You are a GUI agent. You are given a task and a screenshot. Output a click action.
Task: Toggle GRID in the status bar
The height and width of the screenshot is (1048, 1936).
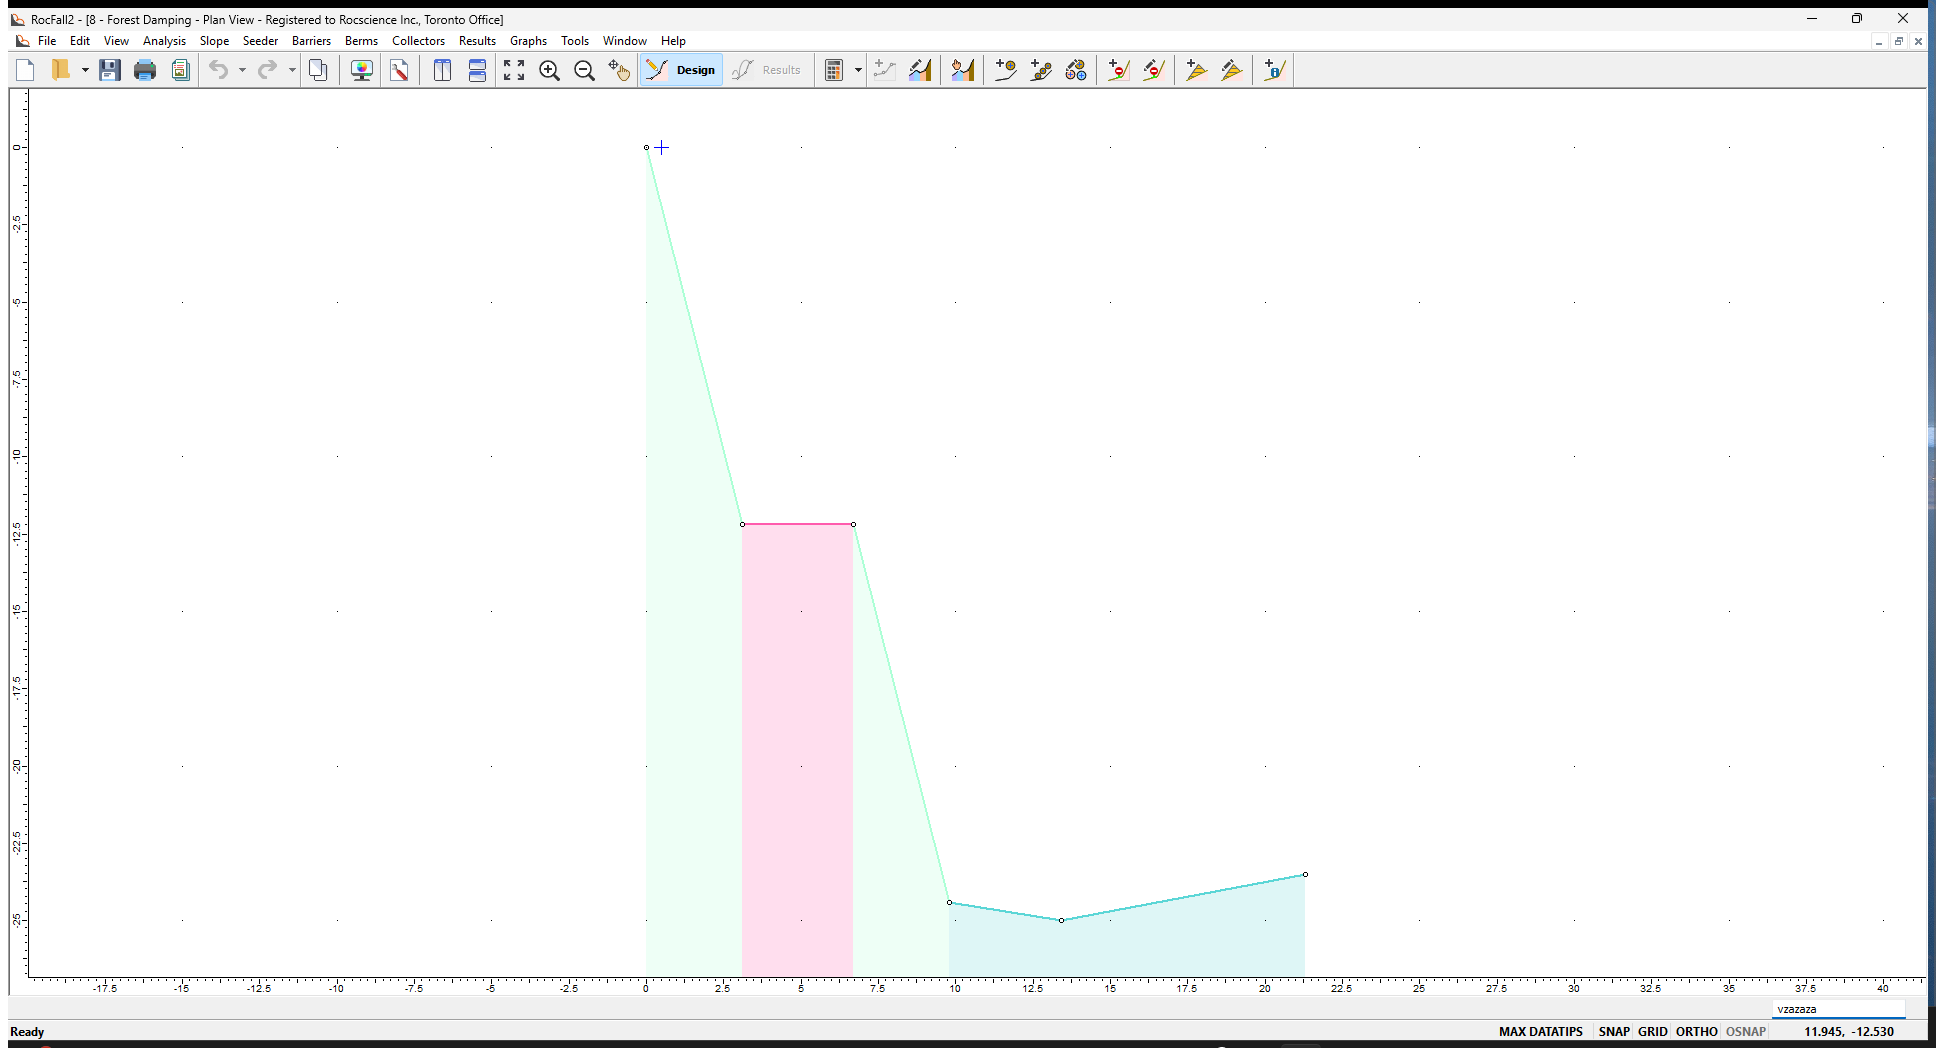[1652, 1031]
